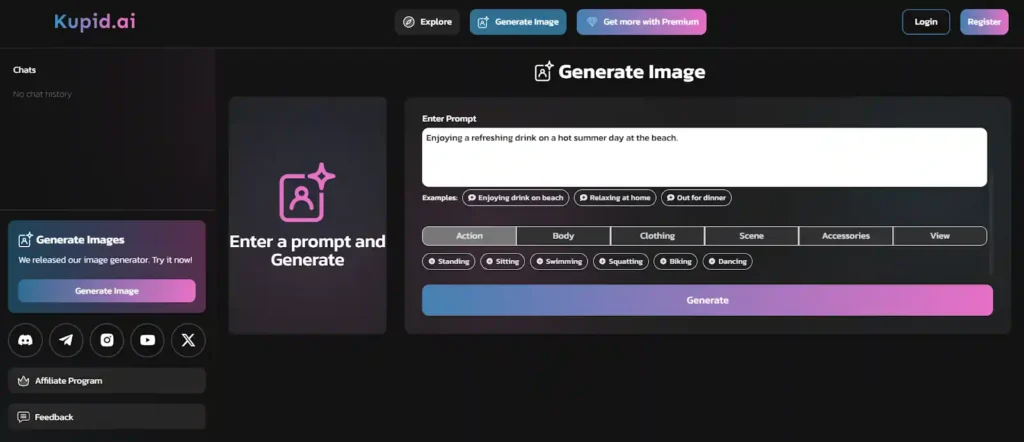Open the YouTube social icon
Viewport: 1024px width, 442px height.
click(148, 340)
